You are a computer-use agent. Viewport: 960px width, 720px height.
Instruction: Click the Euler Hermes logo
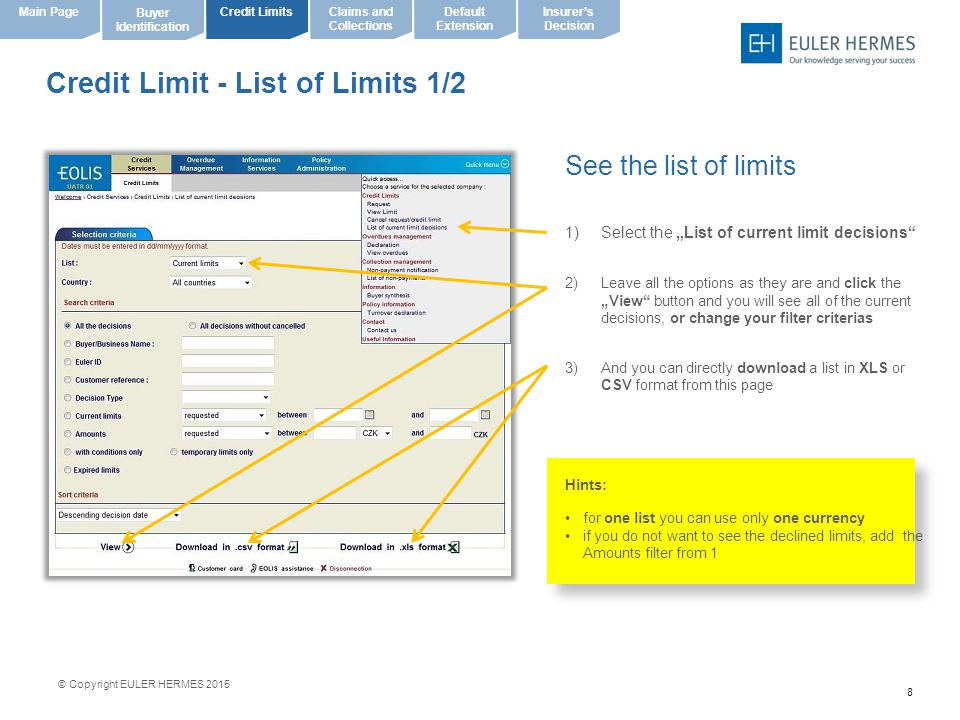pyautogui.click(x=828, y=43)
